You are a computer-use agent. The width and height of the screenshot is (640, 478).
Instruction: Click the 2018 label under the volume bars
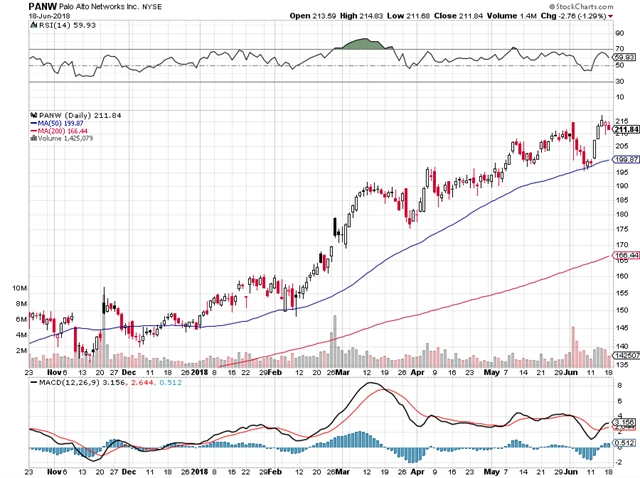(x=200, y=372)
